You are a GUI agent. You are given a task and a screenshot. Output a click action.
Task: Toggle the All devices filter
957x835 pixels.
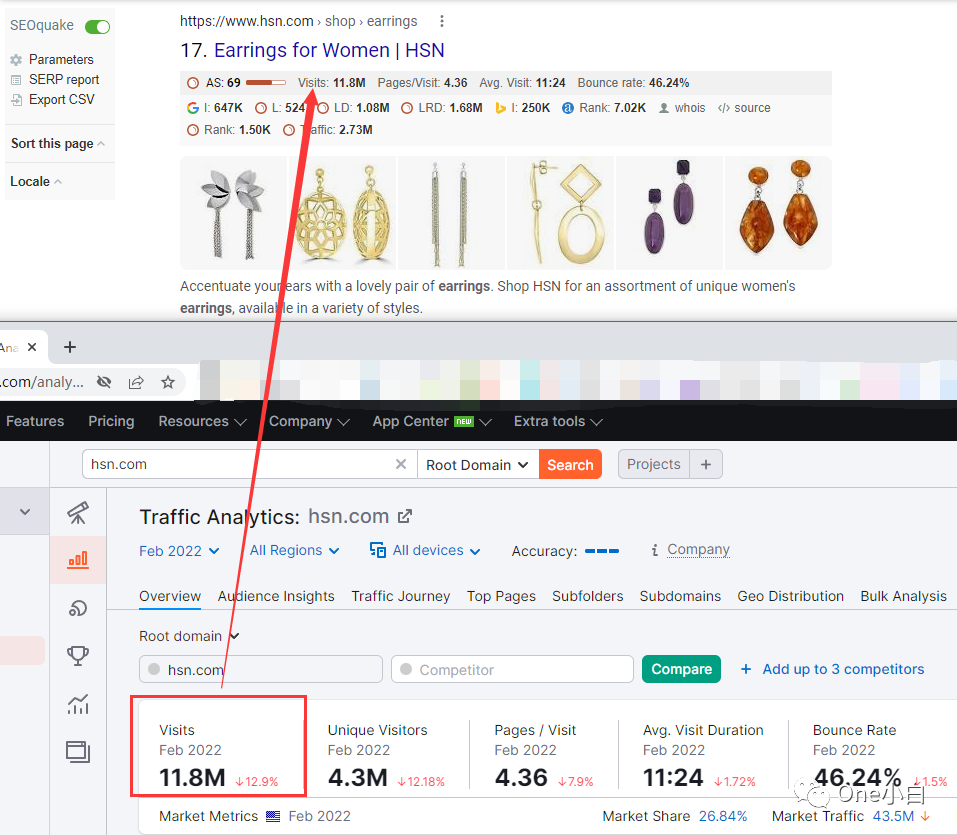coord(424,550)
